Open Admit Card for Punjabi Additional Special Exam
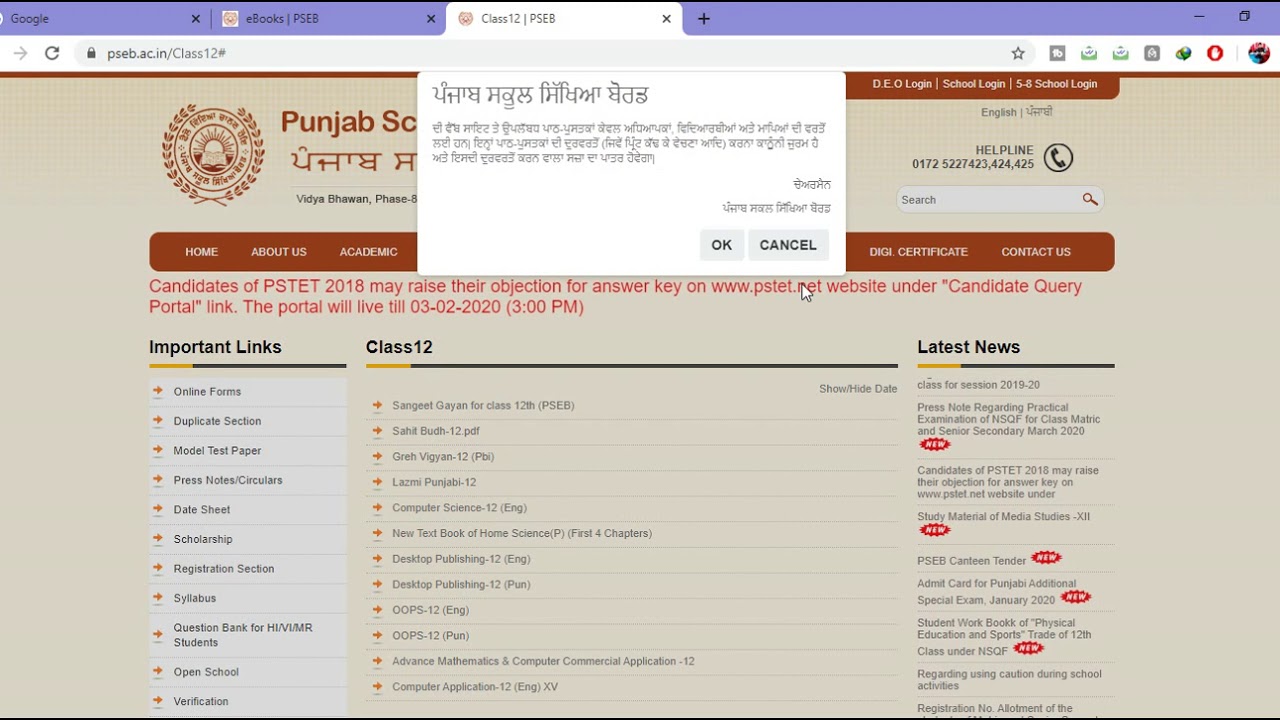This screenshot has height=720, width=1280. pyautogui.click(x=996, y=592)
